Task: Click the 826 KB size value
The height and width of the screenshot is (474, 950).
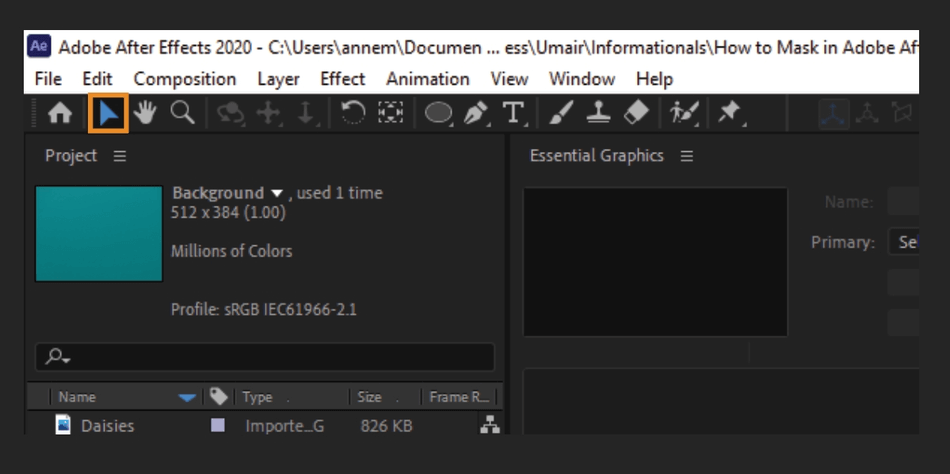Action: click(387, 426)
